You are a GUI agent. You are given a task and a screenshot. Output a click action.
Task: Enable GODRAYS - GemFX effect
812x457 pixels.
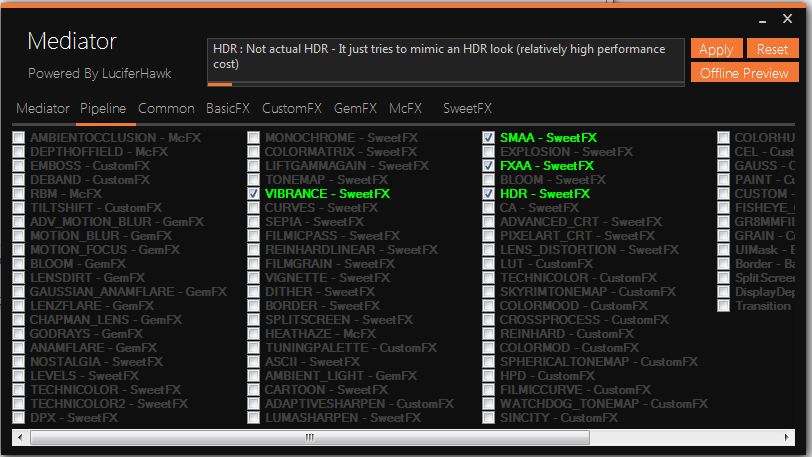tap(19, 334)
